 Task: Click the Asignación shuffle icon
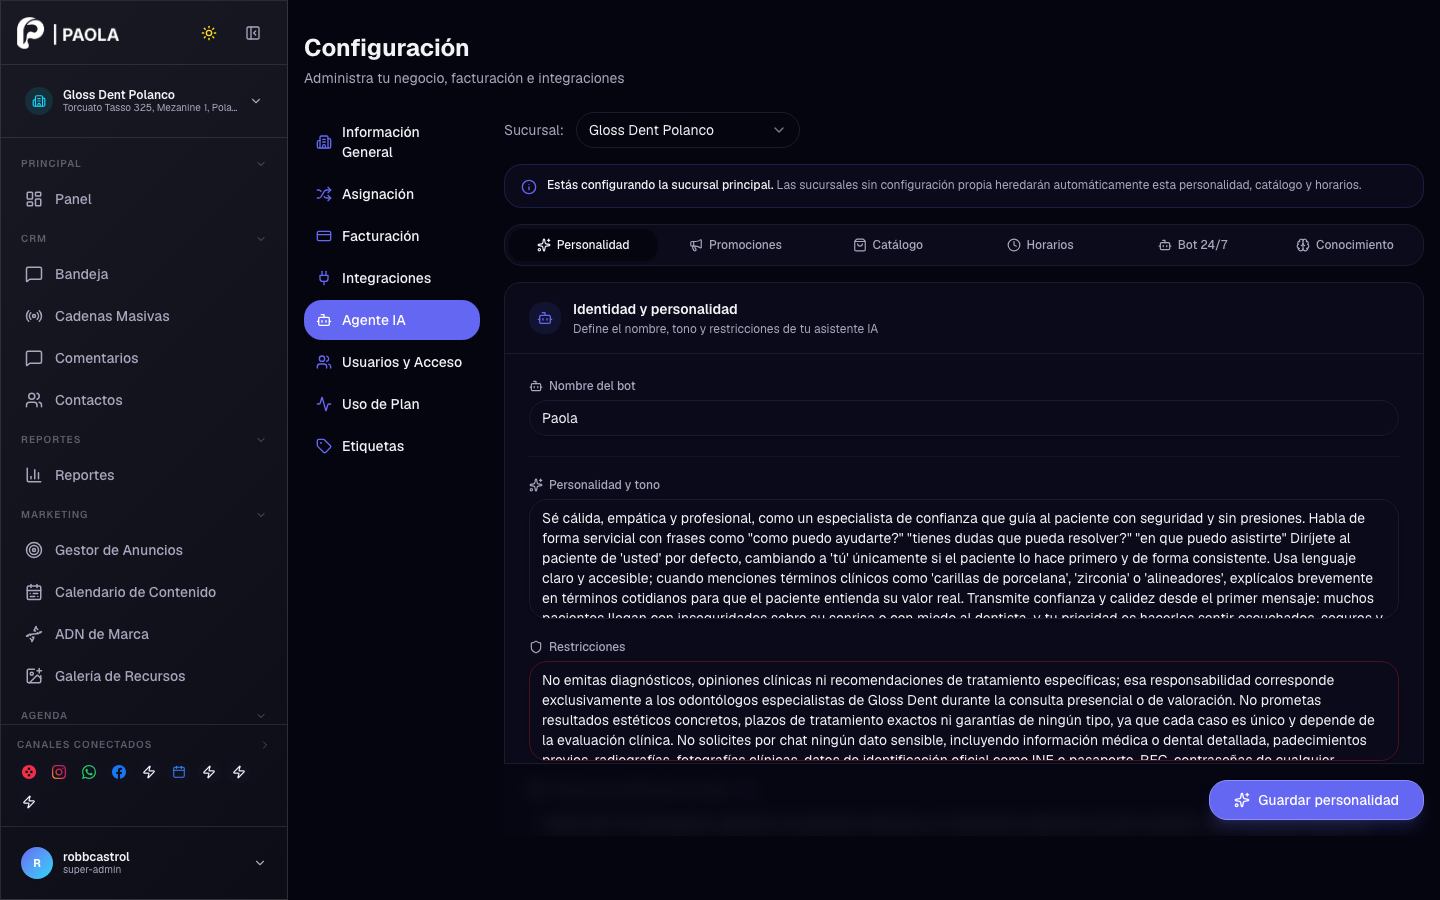click(324, 194)
